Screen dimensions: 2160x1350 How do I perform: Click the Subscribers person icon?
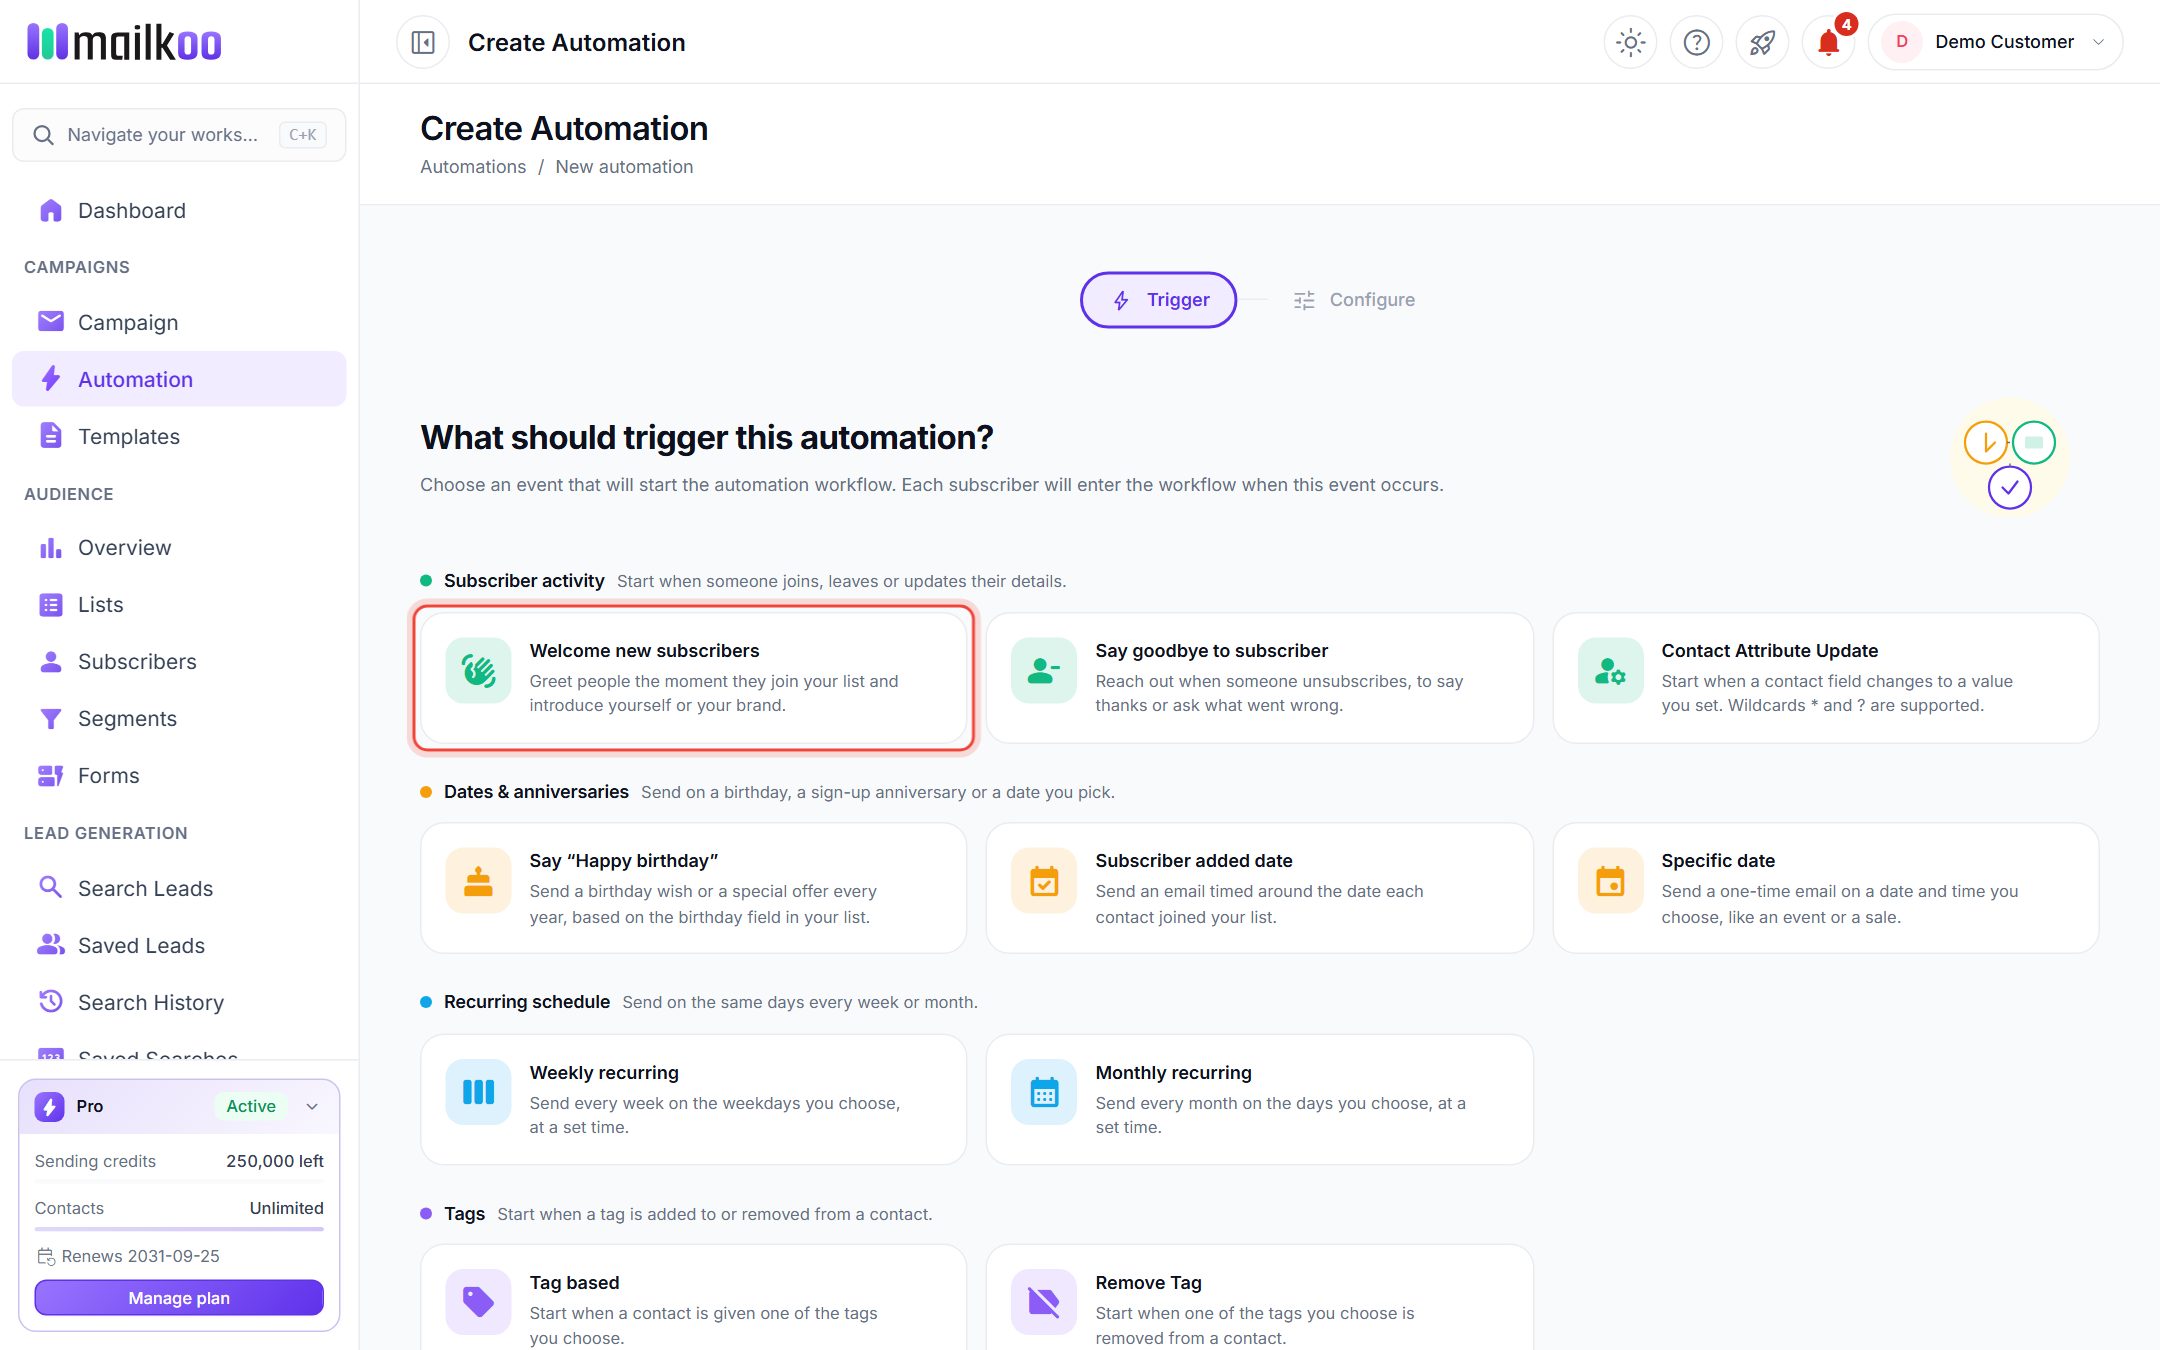point(50,661)
